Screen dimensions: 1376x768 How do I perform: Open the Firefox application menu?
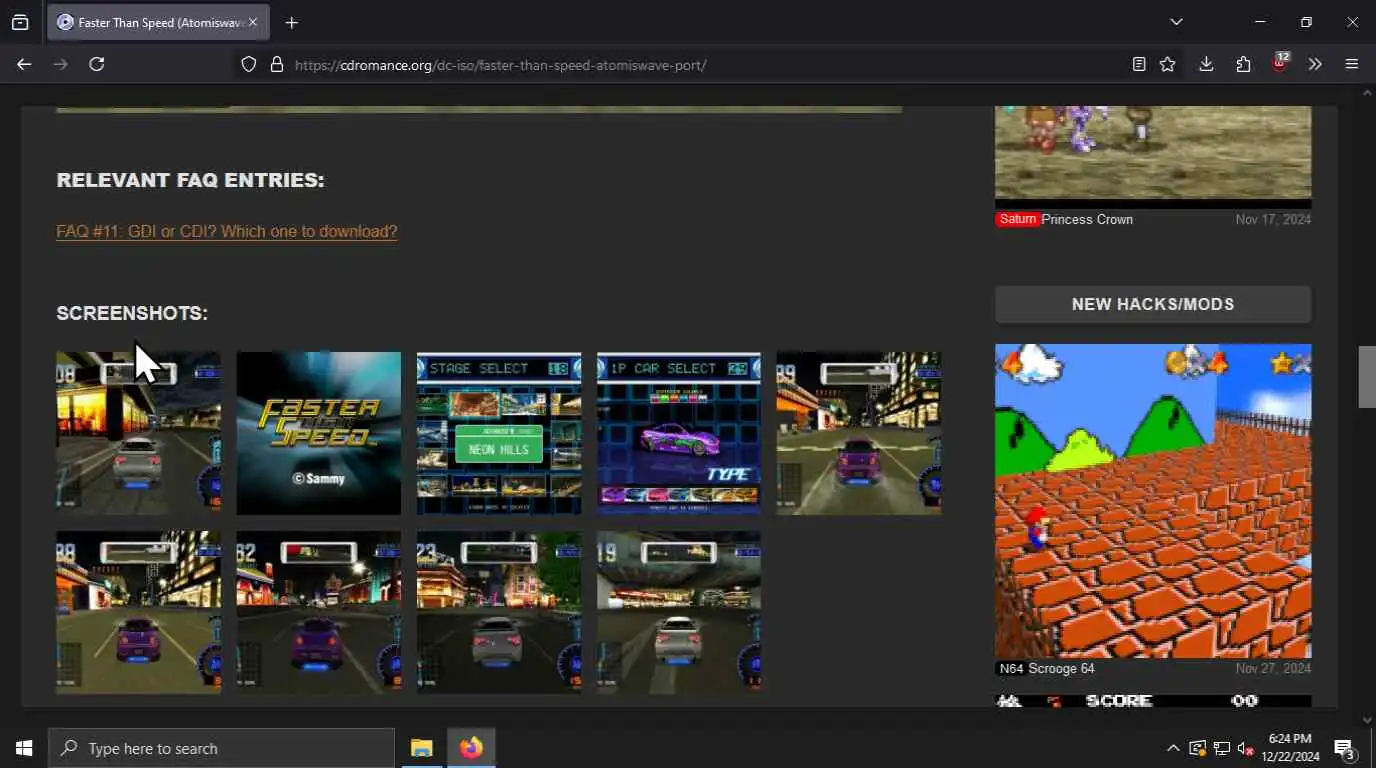click(1352, 64)
